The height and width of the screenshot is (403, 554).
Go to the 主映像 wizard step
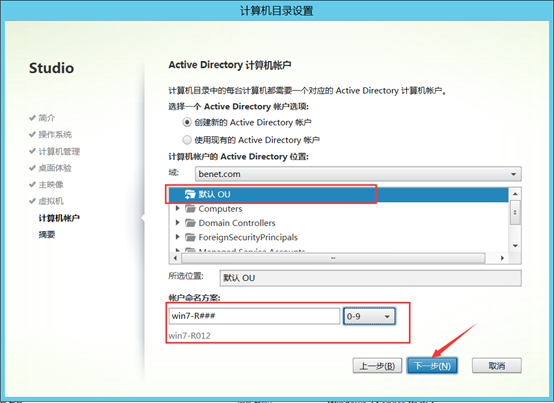51,184
